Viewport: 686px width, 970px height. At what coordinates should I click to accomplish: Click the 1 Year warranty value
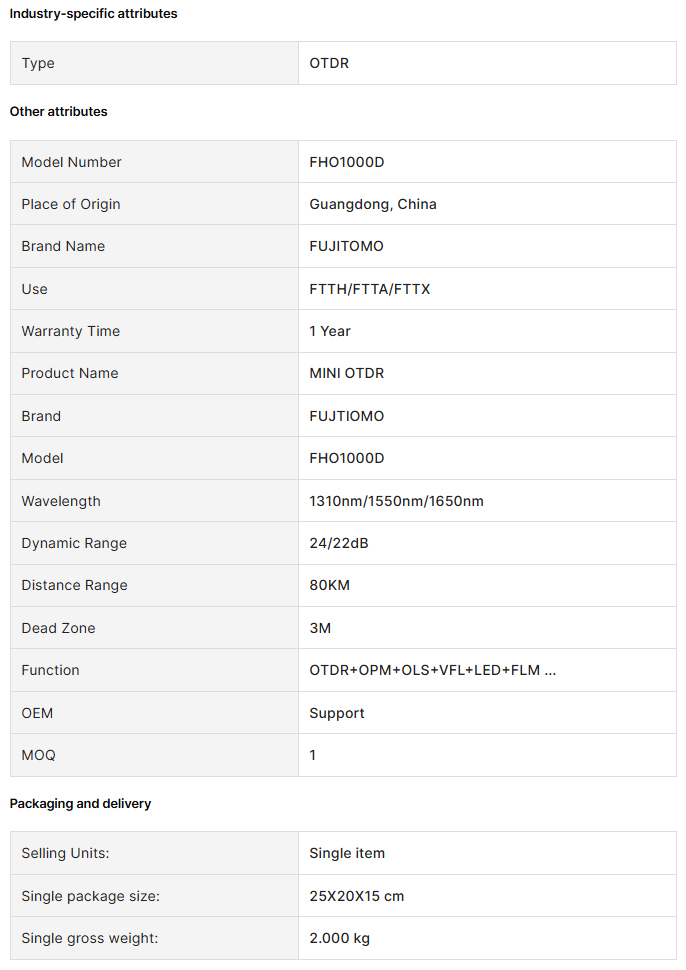pos(330,331)
